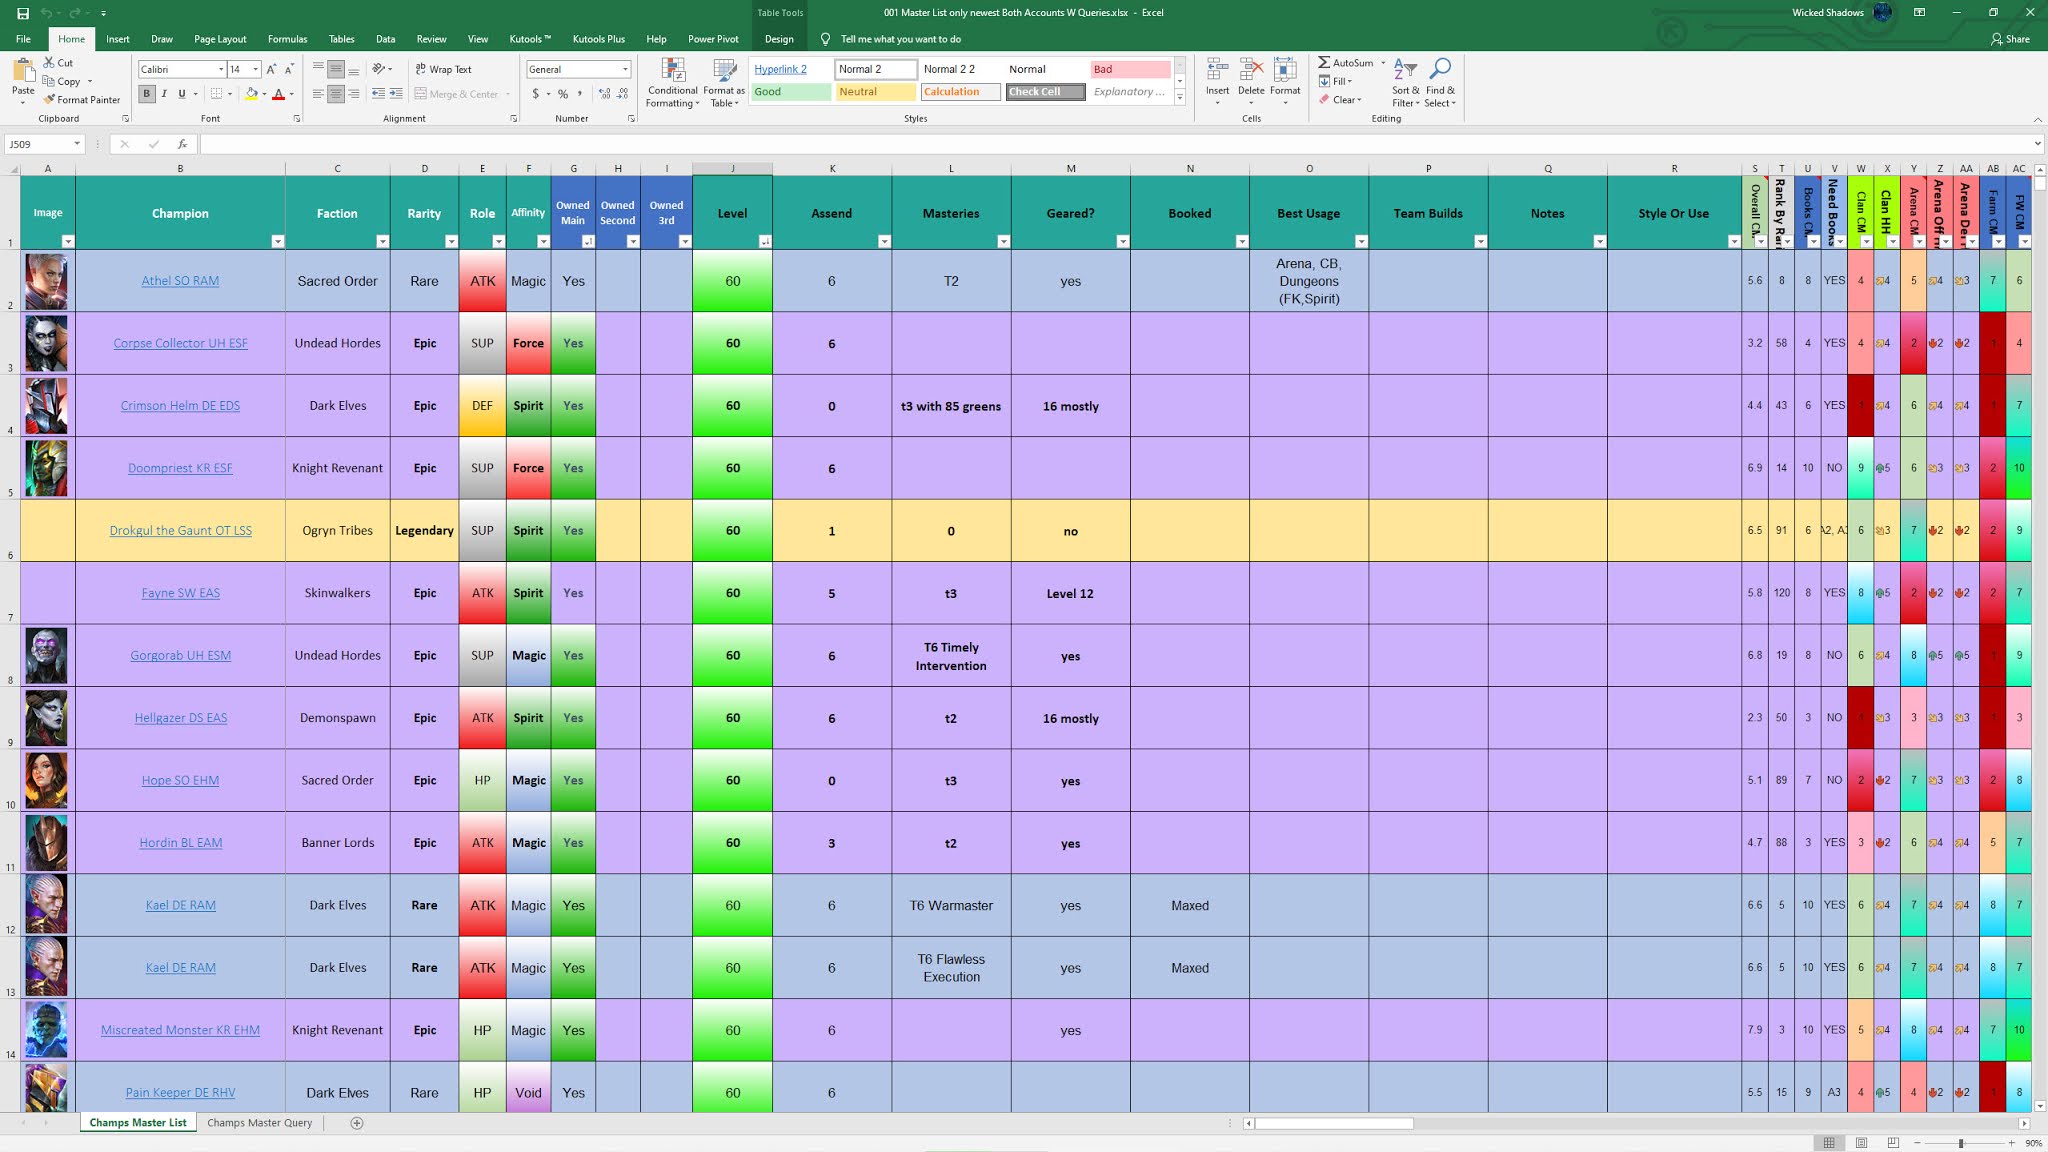2048x1152 pixels.
Task: Open the Faction column filter dropdown
Action: [x=382, y=241]
